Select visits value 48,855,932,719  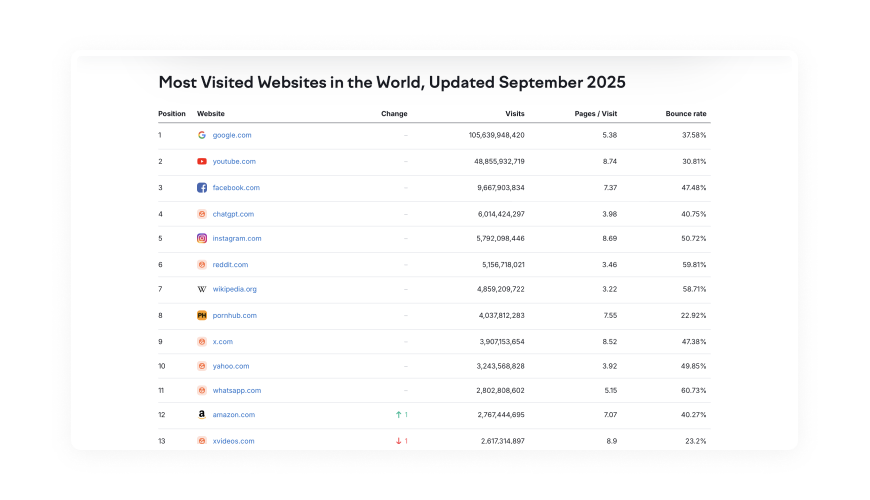[499, 161]
